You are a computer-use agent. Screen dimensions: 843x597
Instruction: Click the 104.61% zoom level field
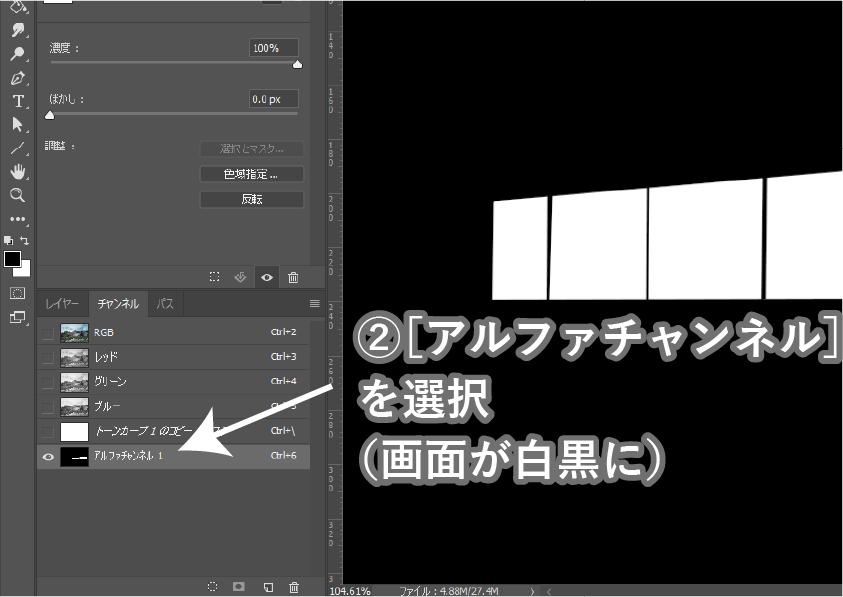point(350,591)
